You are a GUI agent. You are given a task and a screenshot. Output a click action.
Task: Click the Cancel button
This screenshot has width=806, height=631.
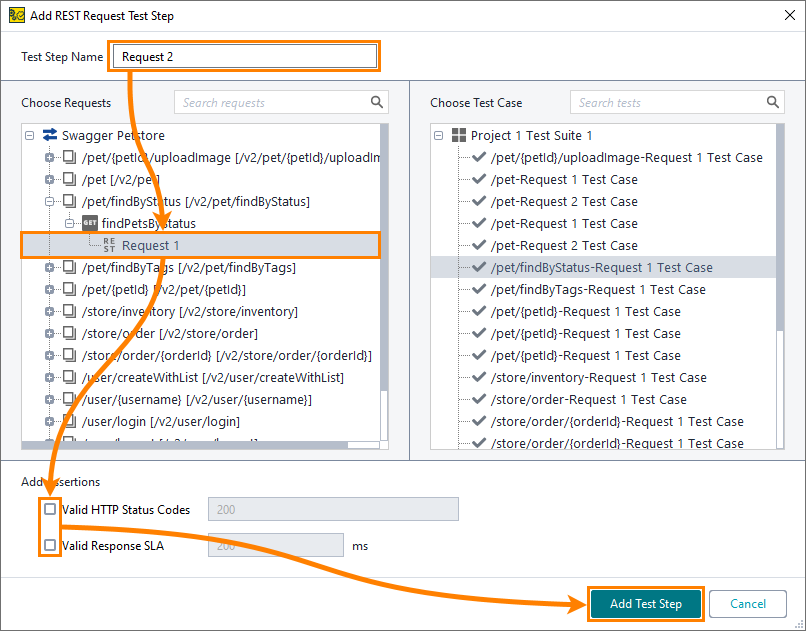(748, 604)
